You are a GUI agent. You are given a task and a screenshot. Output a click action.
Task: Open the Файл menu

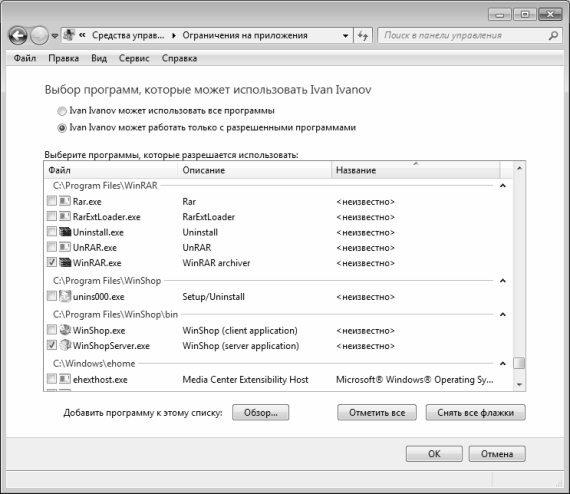(x=25, y=58)
